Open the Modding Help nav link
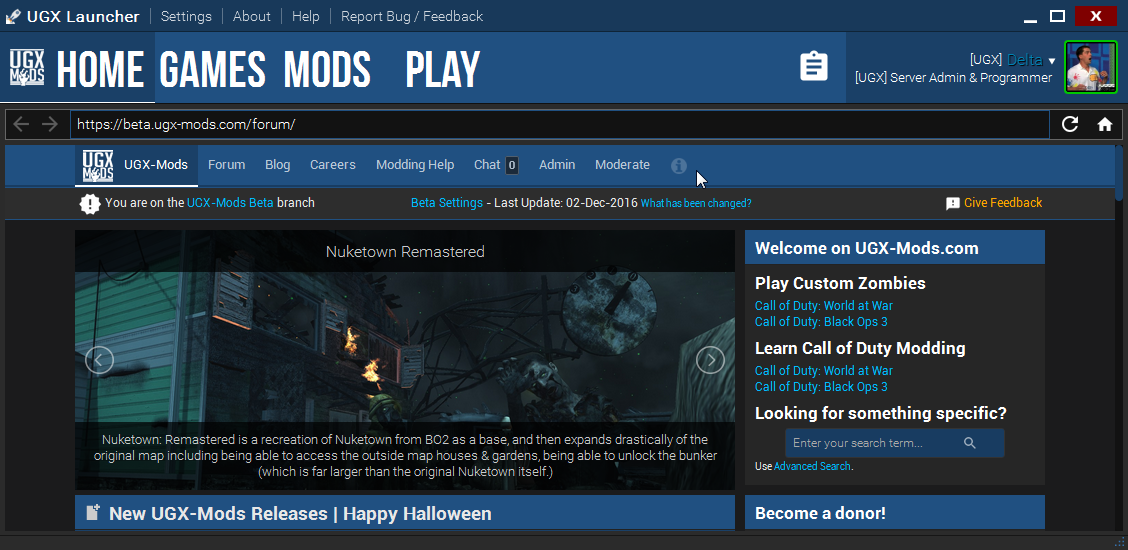Screen dimensions: 1128x550 pos(415,165)
